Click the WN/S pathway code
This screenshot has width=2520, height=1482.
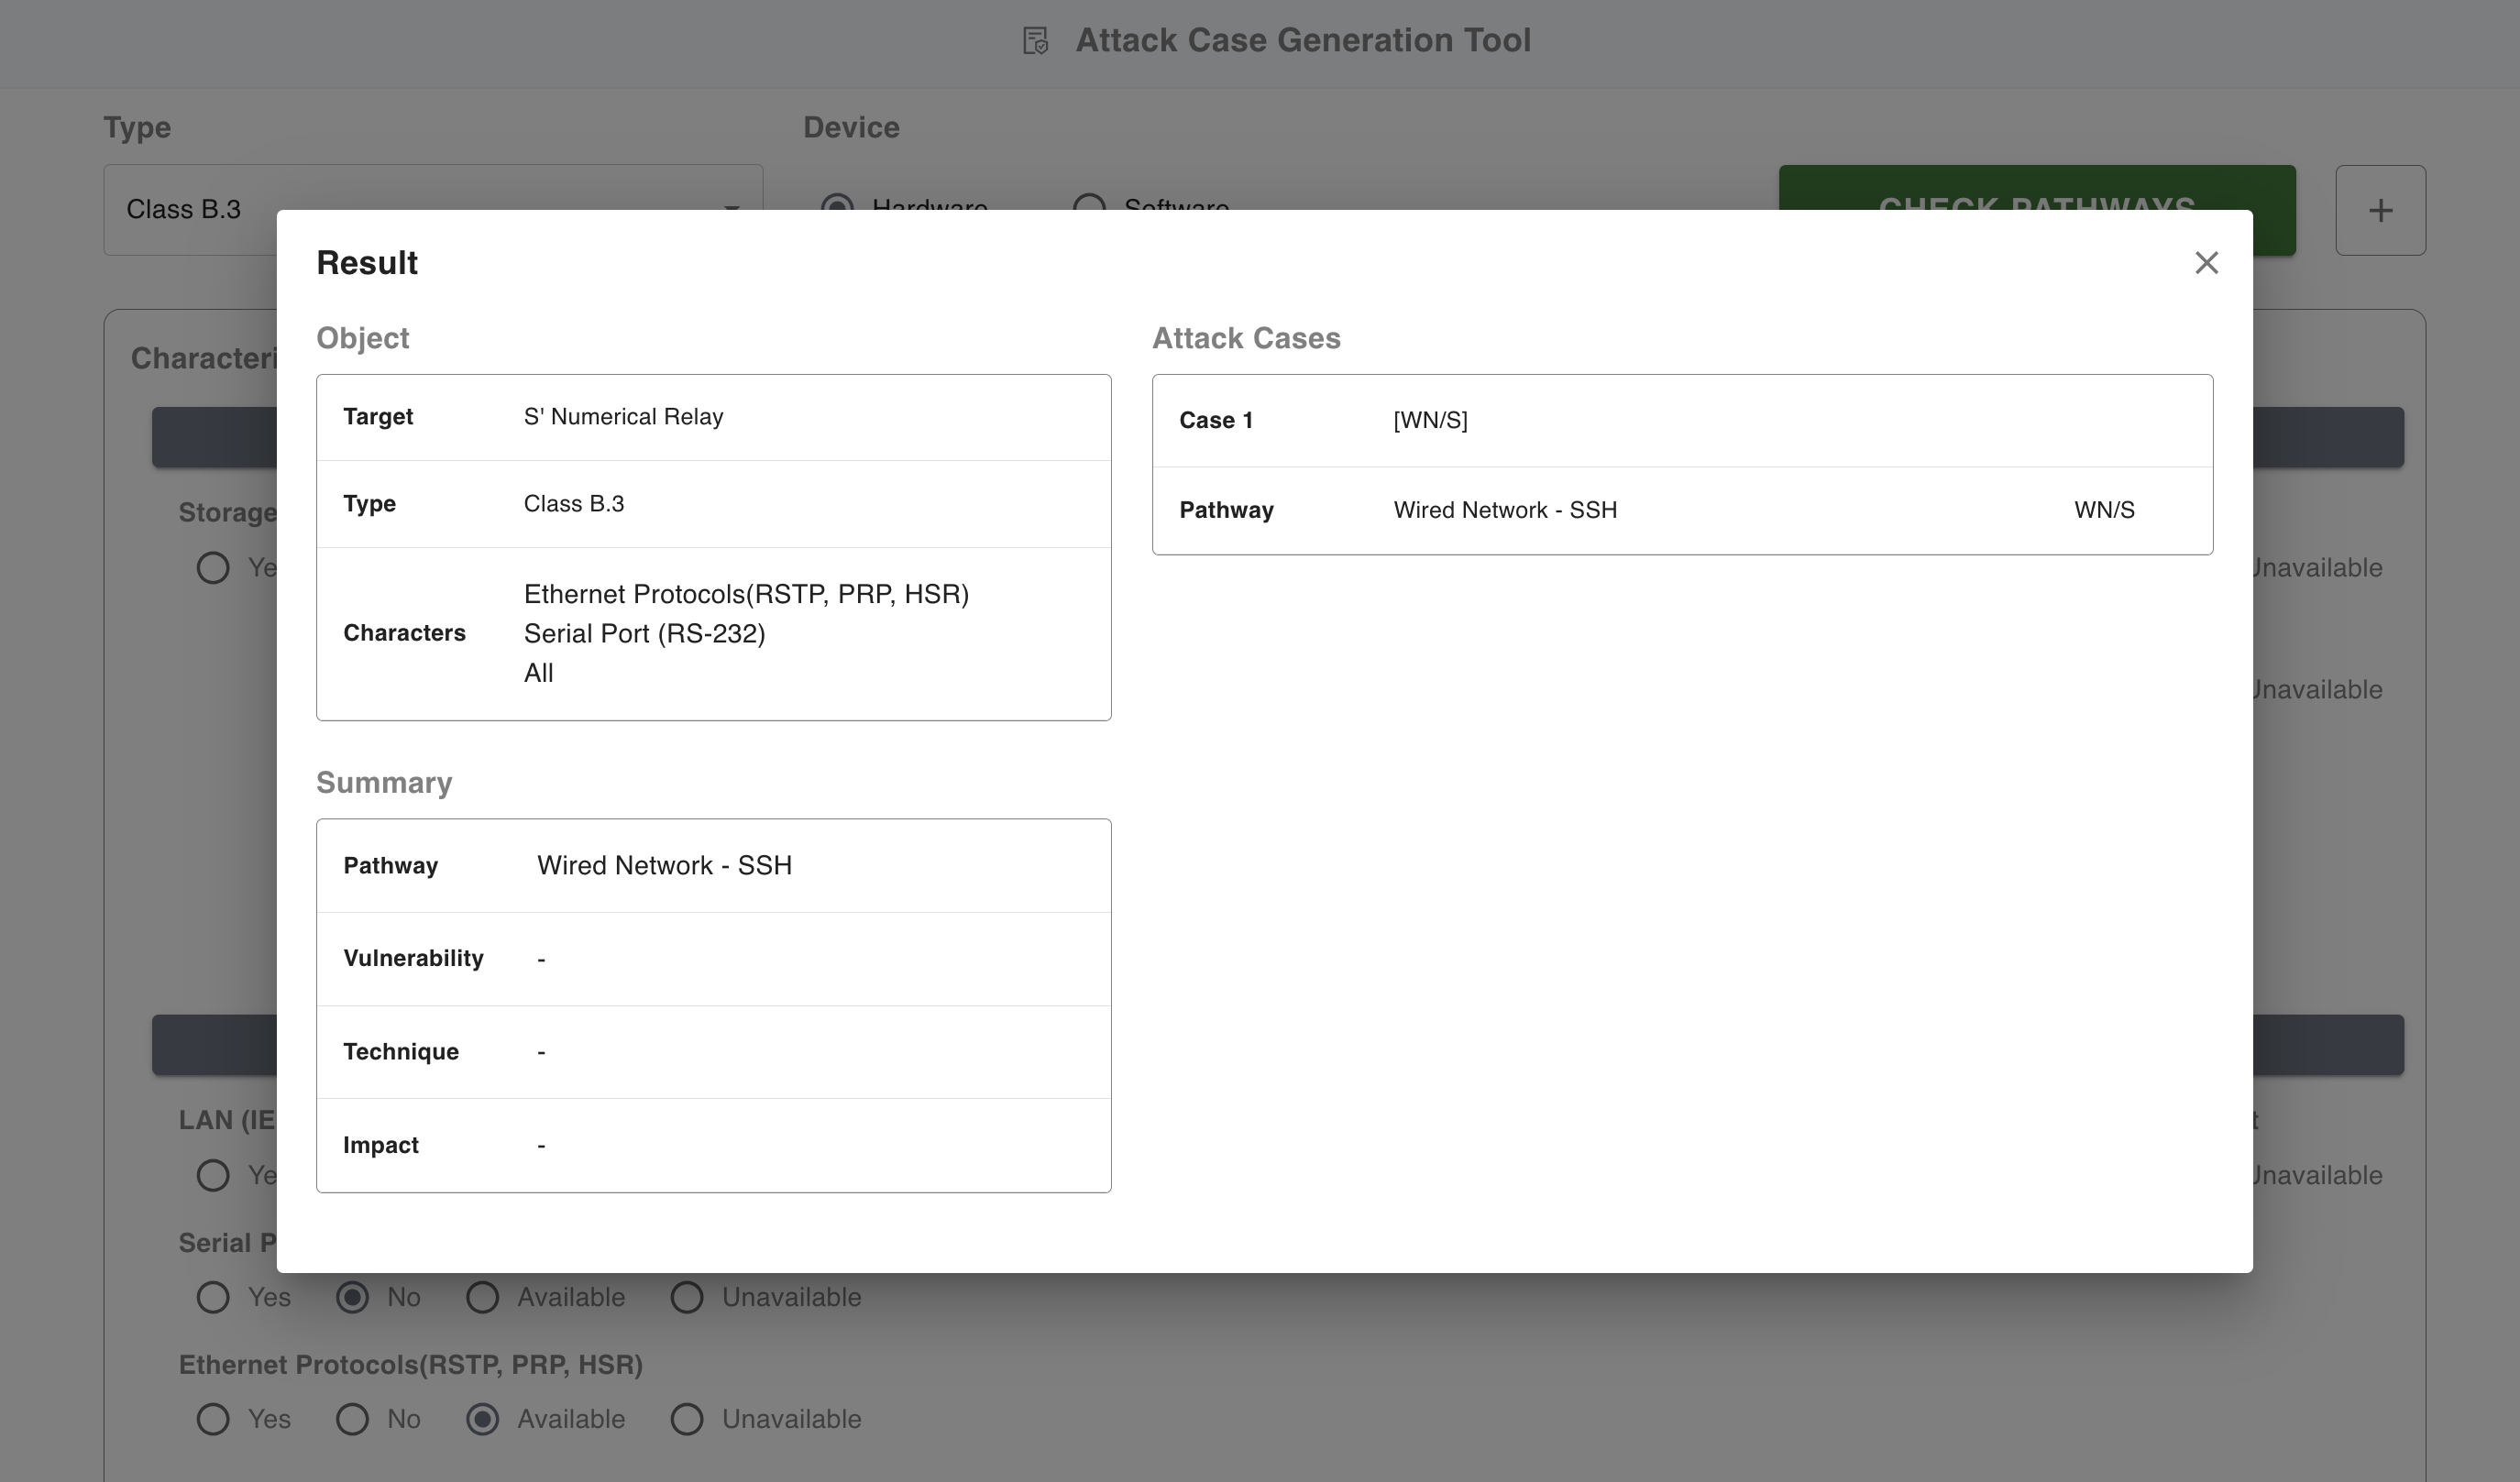(2103, 510)
